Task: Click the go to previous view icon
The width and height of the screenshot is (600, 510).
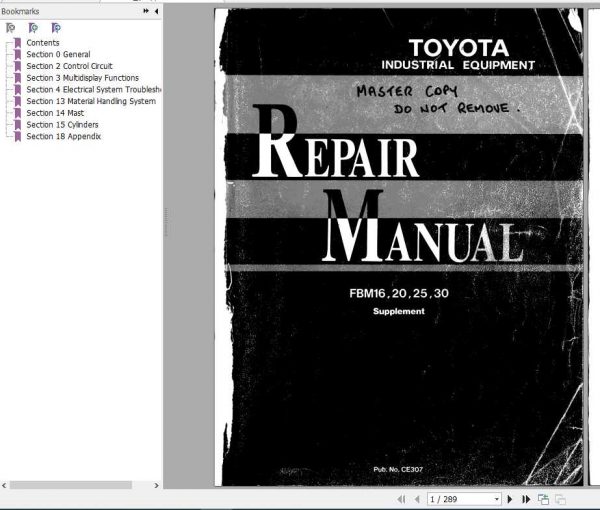Action: point(543,499)
